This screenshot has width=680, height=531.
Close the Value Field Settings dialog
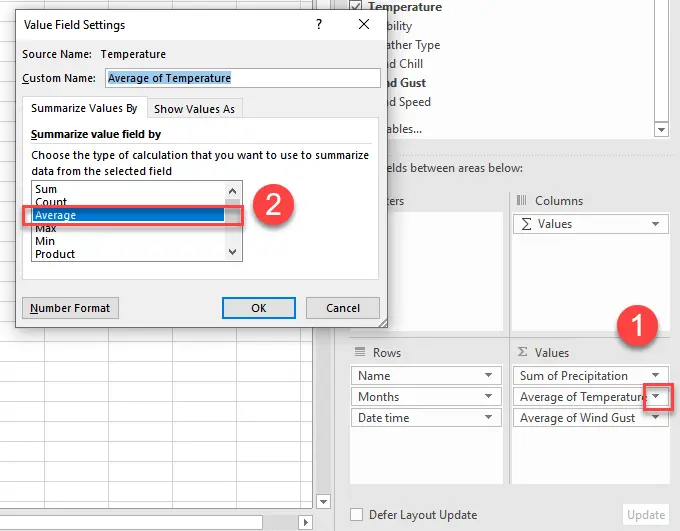point(364,24)
